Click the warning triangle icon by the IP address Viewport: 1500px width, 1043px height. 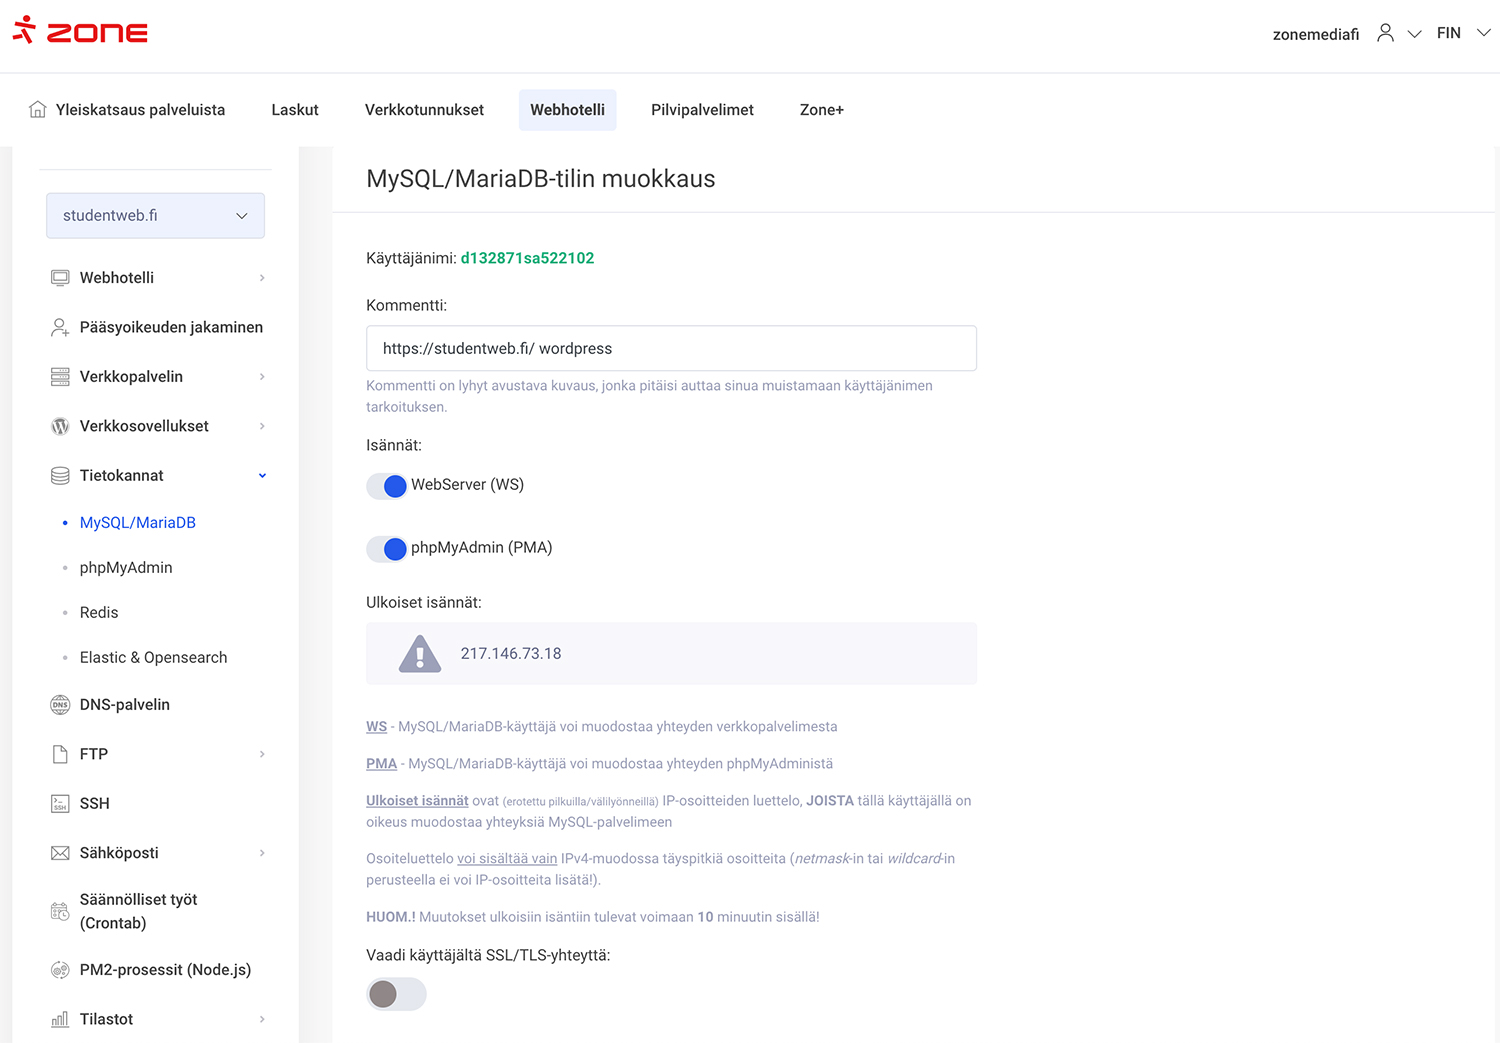(x=420, y=654)
